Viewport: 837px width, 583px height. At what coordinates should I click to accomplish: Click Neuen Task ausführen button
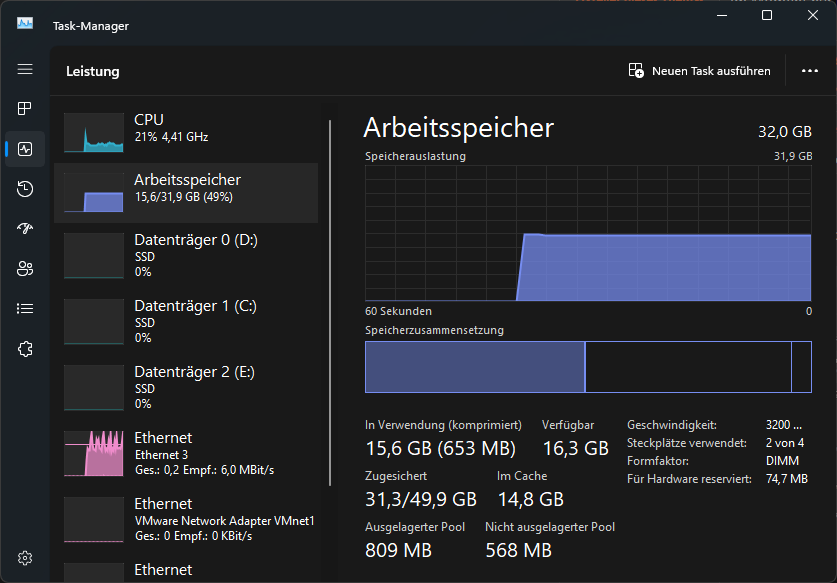tap(699, 71)
